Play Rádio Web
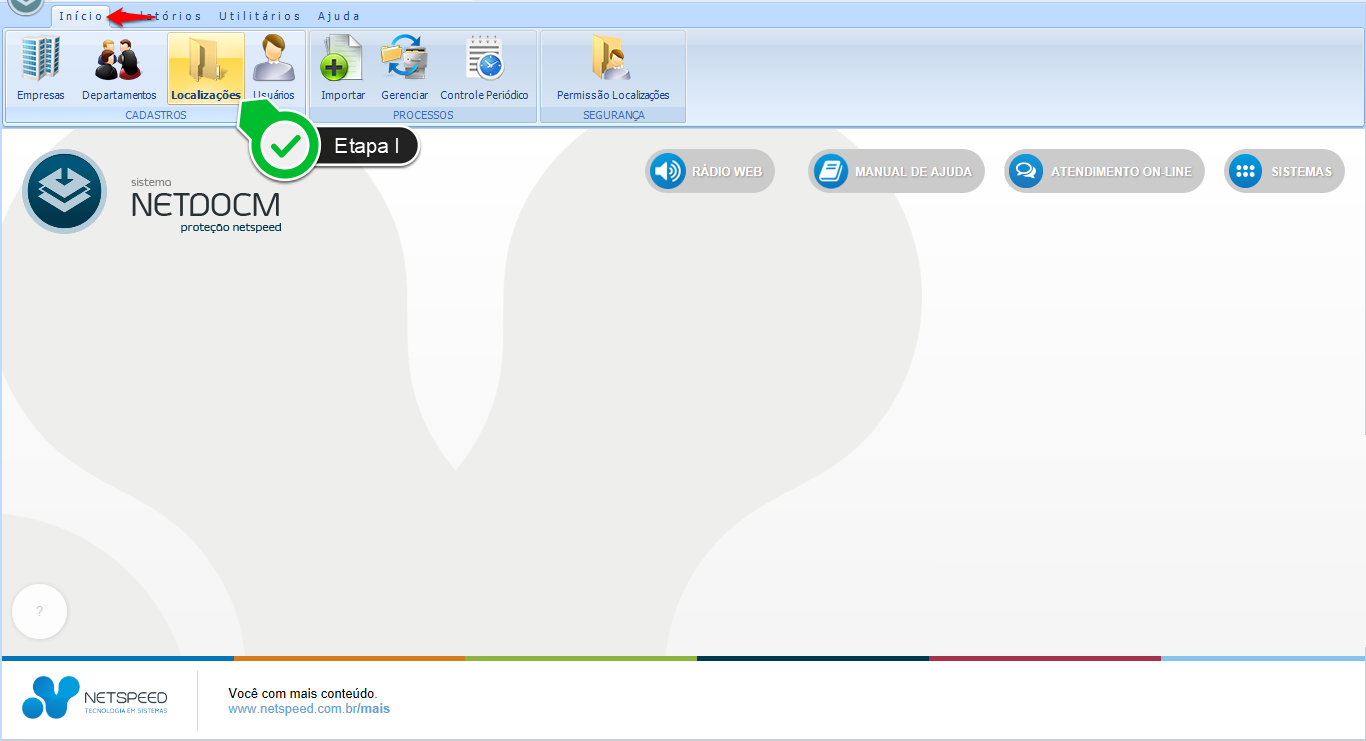The image size is (1366, 741). [x=710, y=171]
